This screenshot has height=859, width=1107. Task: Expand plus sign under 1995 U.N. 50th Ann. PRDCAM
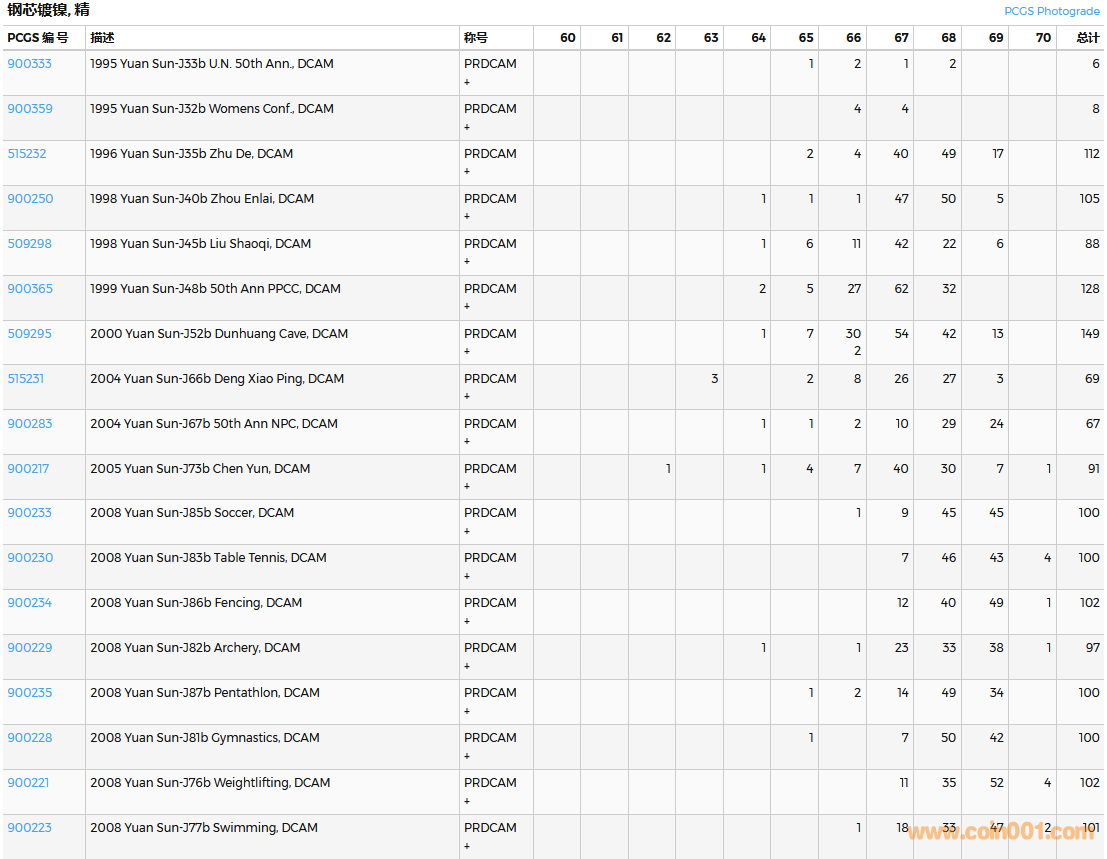pos(467,82)
